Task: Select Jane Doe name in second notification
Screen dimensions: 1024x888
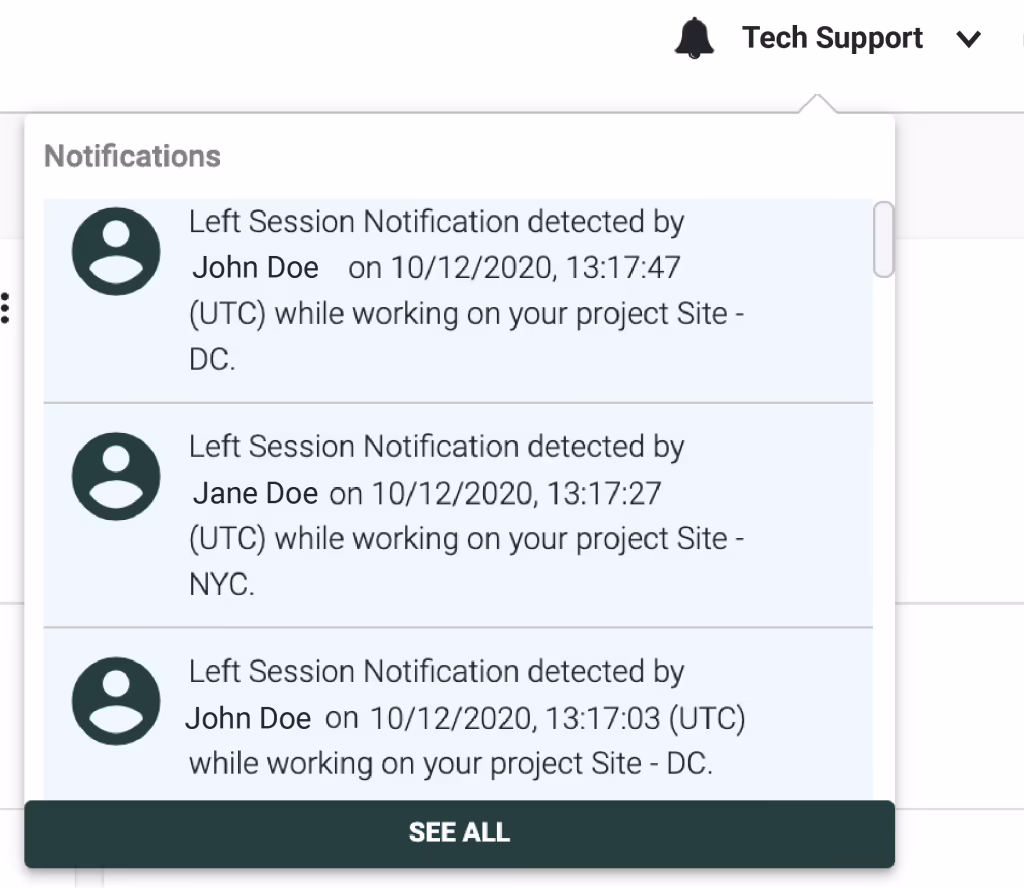Action: pyautogui.click(x=255, y=493)
